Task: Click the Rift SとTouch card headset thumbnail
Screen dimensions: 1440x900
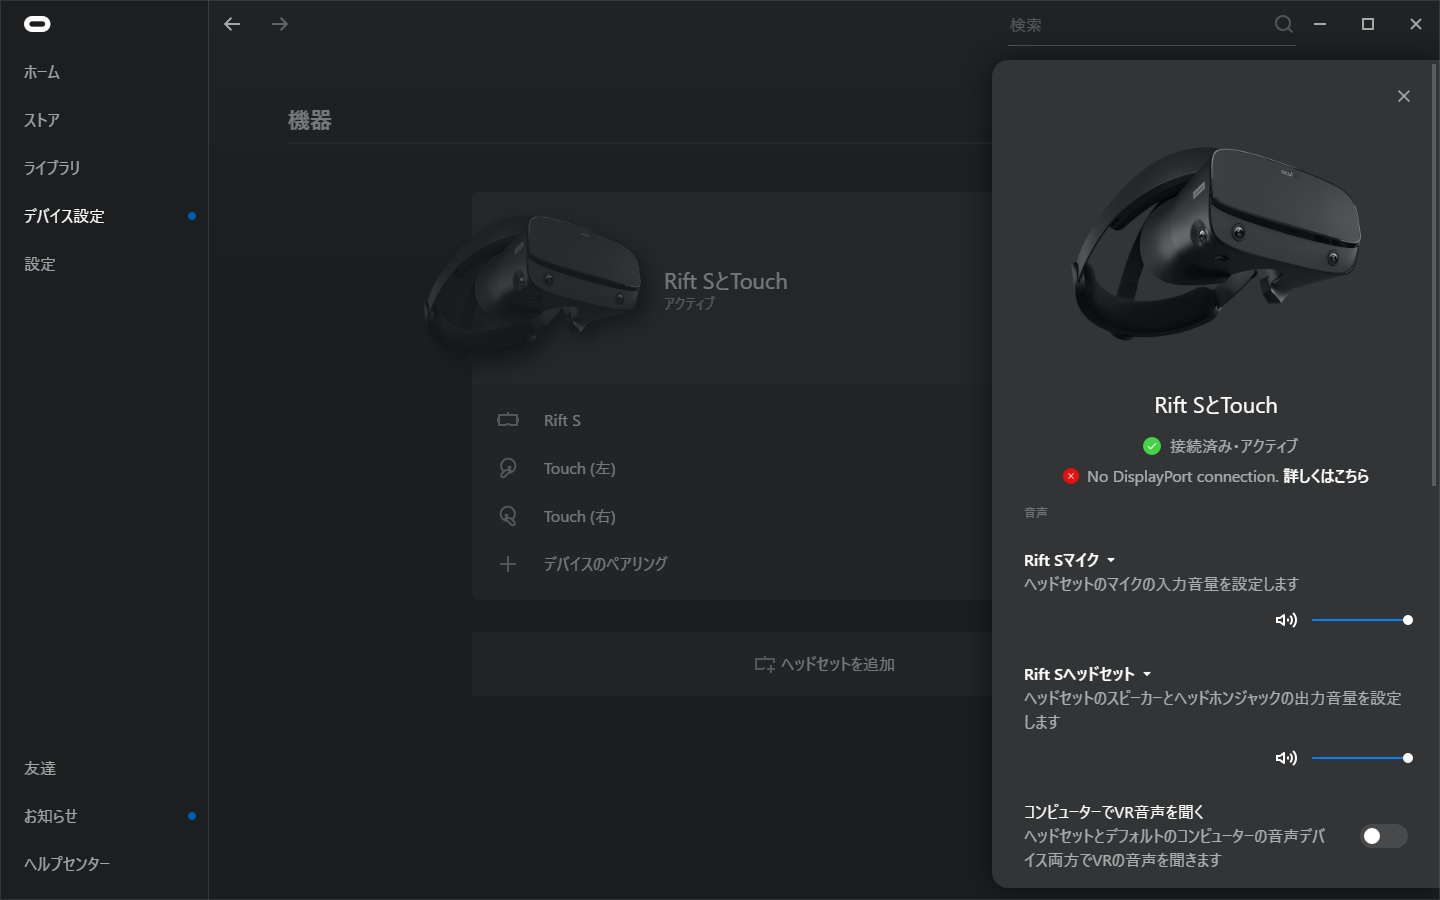Action: 533,285
